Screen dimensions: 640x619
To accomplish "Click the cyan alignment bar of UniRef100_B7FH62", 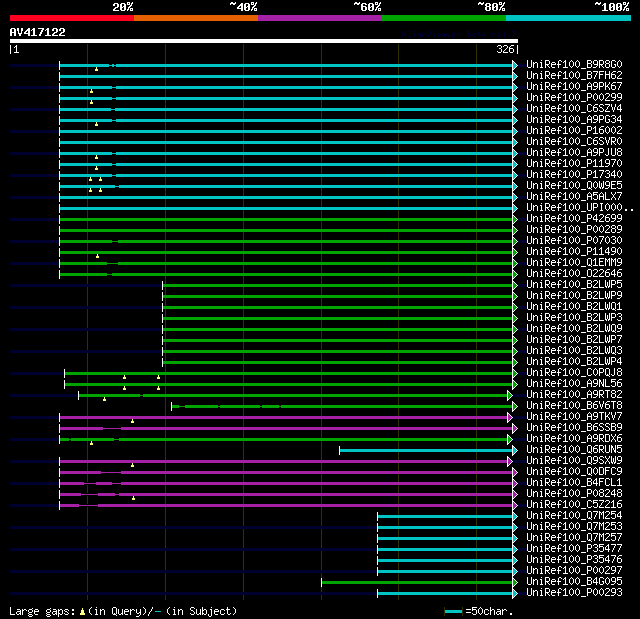I will click(286, 76).
